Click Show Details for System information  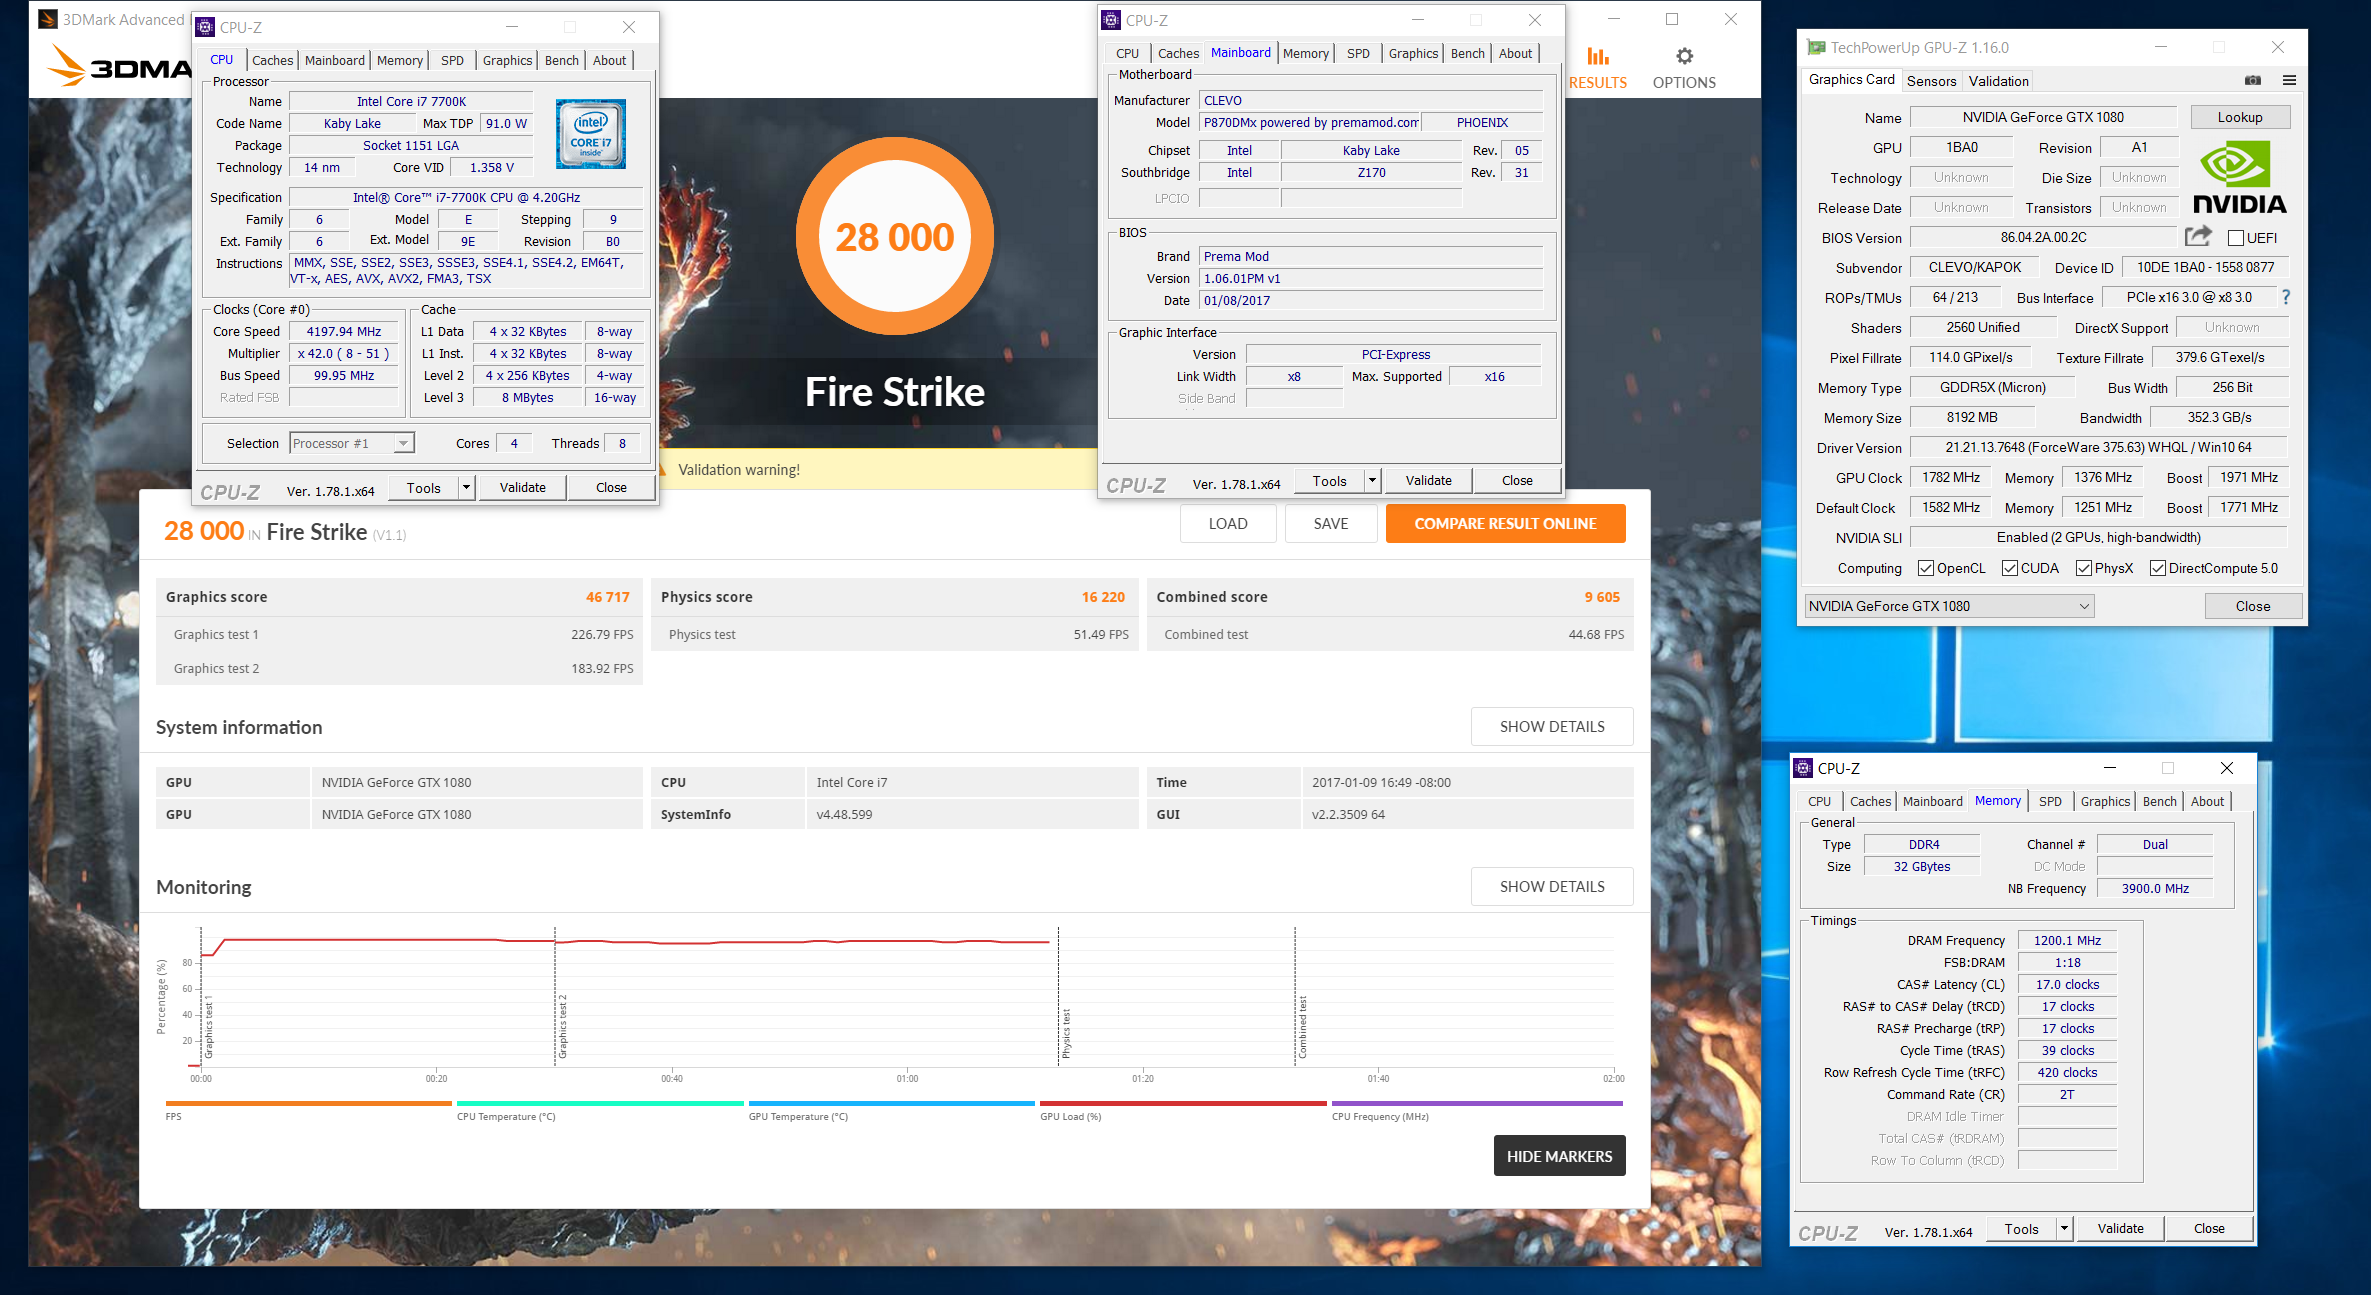1552,727
